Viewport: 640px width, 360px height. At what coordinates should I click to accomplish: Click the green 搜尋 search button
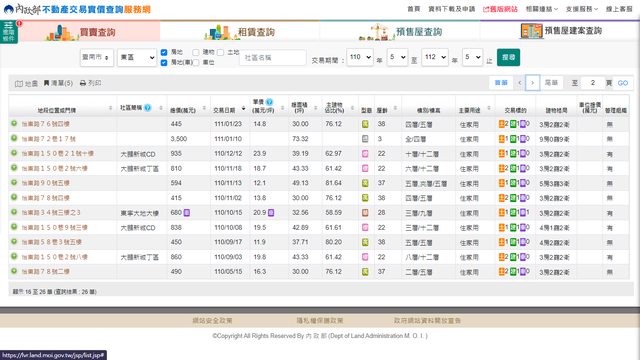[x=508, y=58]
